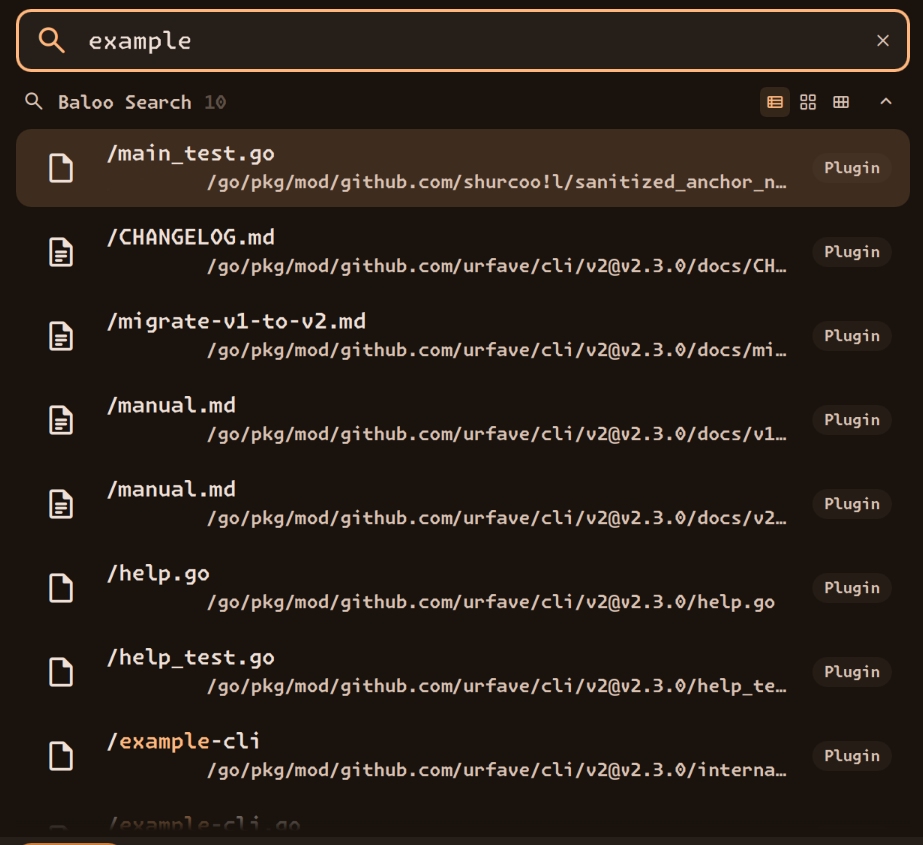Click Plugin badge on main_test.go row
This screenshot has width=923, height=845.
pyautogui.click(x=852, y=168)
